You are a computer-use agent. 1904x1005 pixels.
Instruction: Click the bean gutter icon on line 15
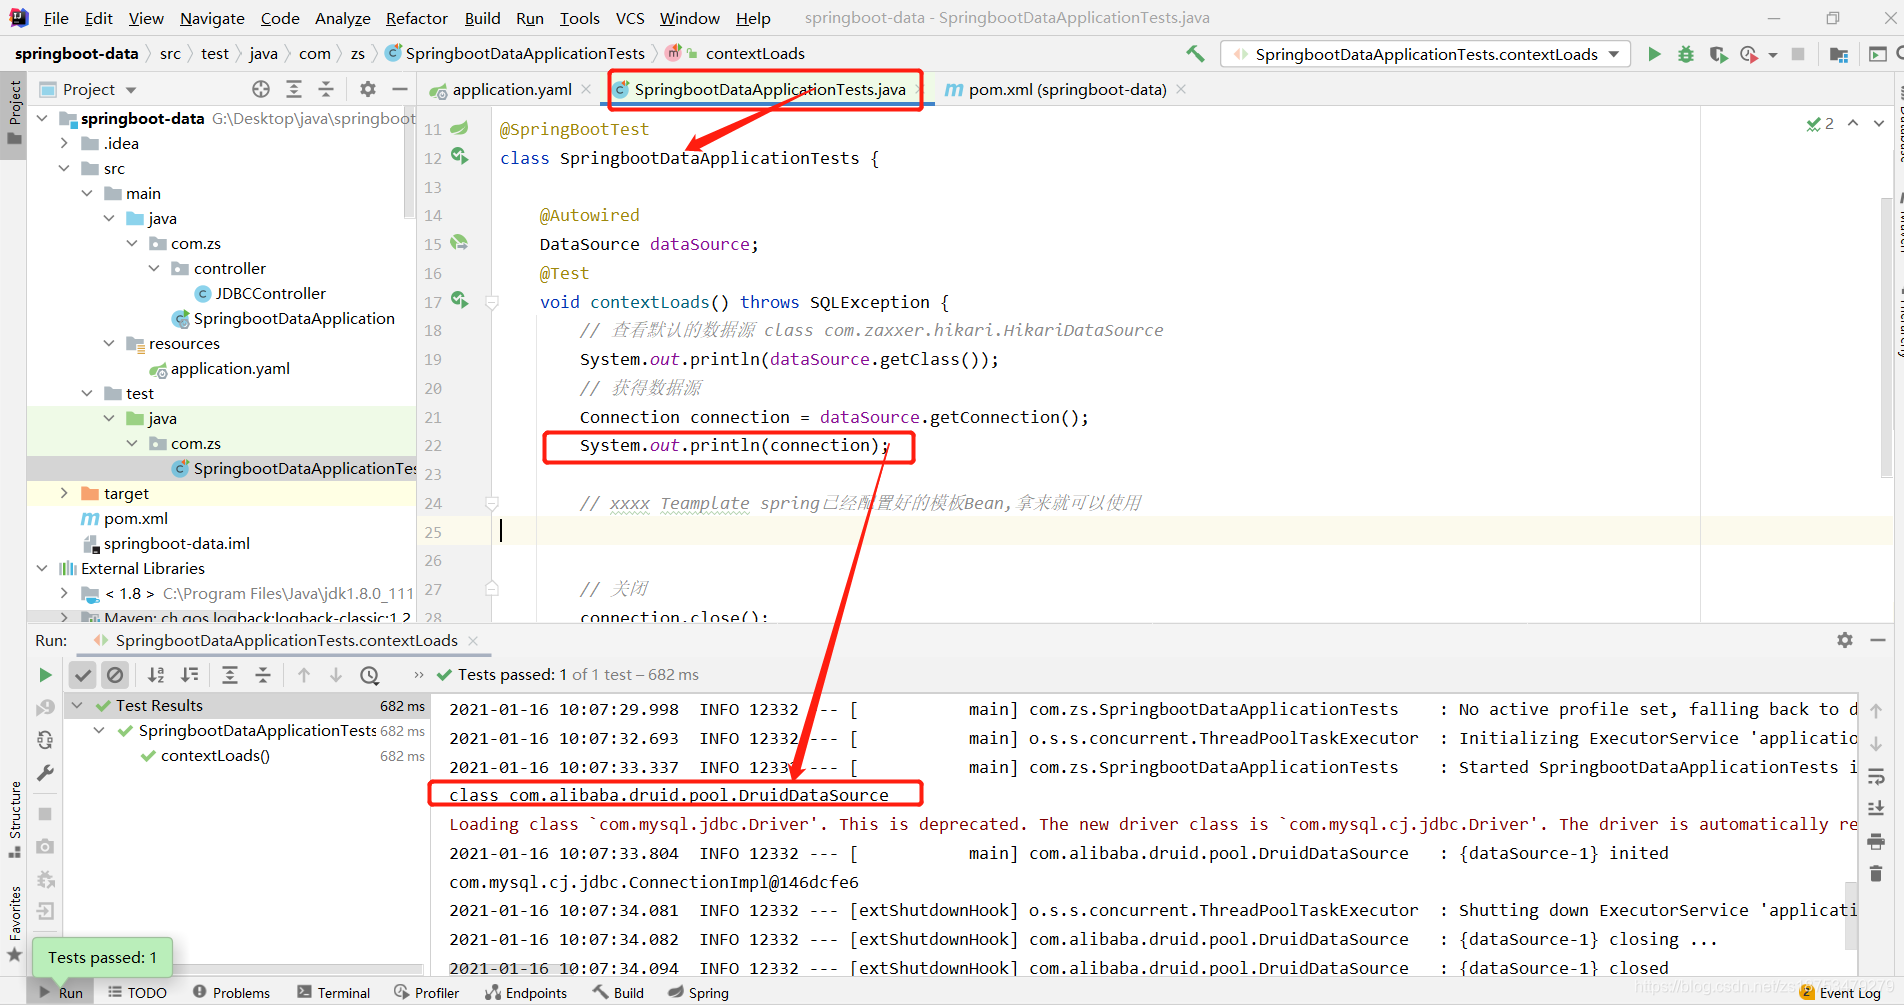click(459, 242)
